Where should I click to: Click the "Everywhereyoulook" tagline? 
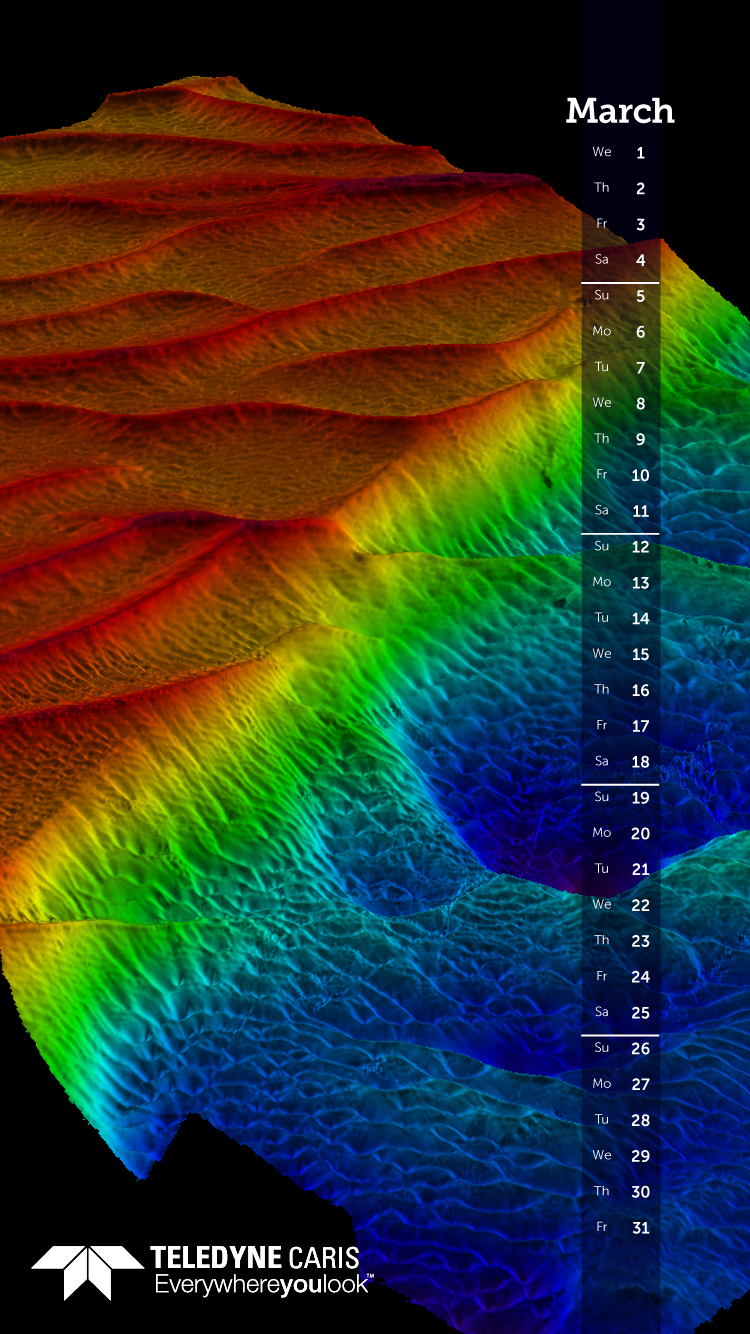click(x=262, y=1285)
